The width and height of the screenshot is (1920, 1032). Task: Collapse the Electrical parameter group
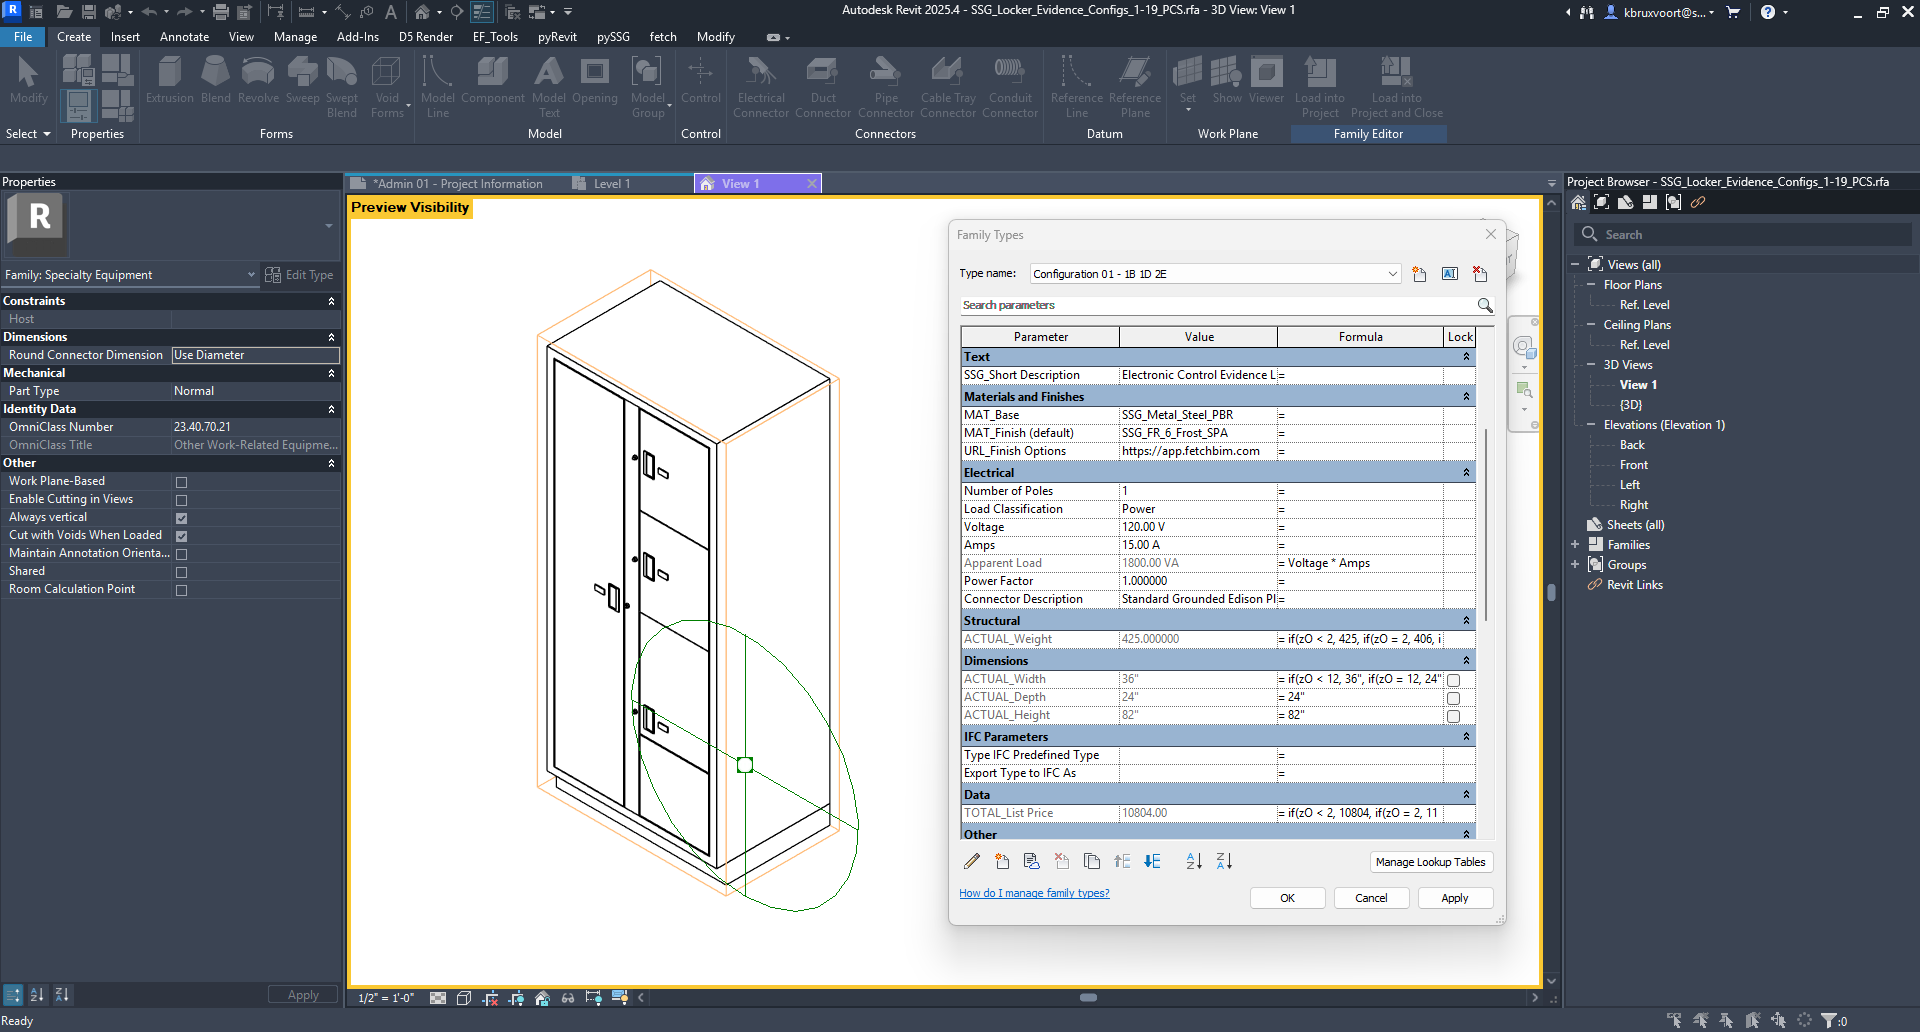(1466, 473)
